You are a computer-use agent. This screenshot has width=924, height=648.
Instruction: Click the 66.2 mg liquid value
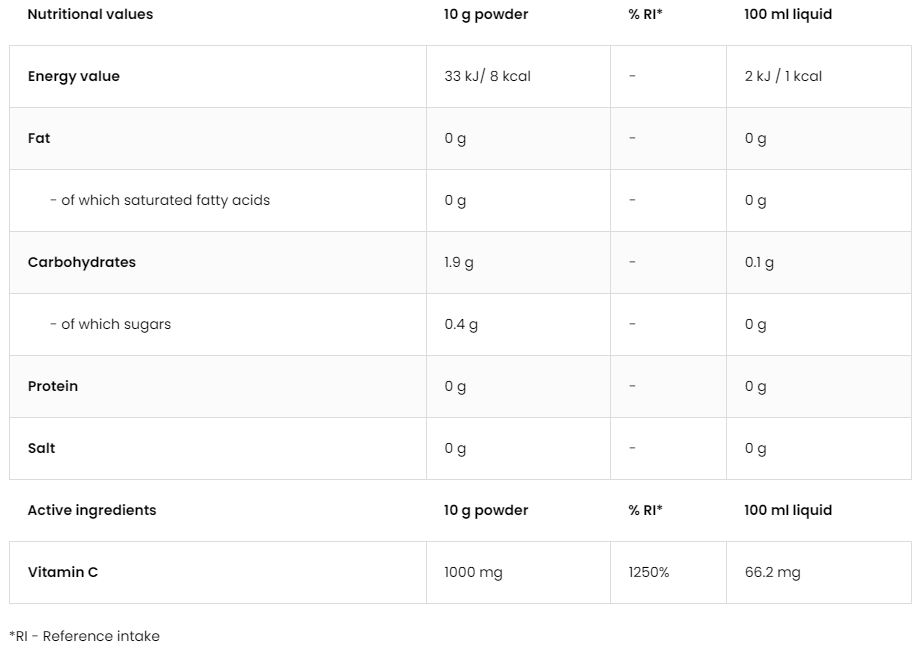[x=772, y=573]
